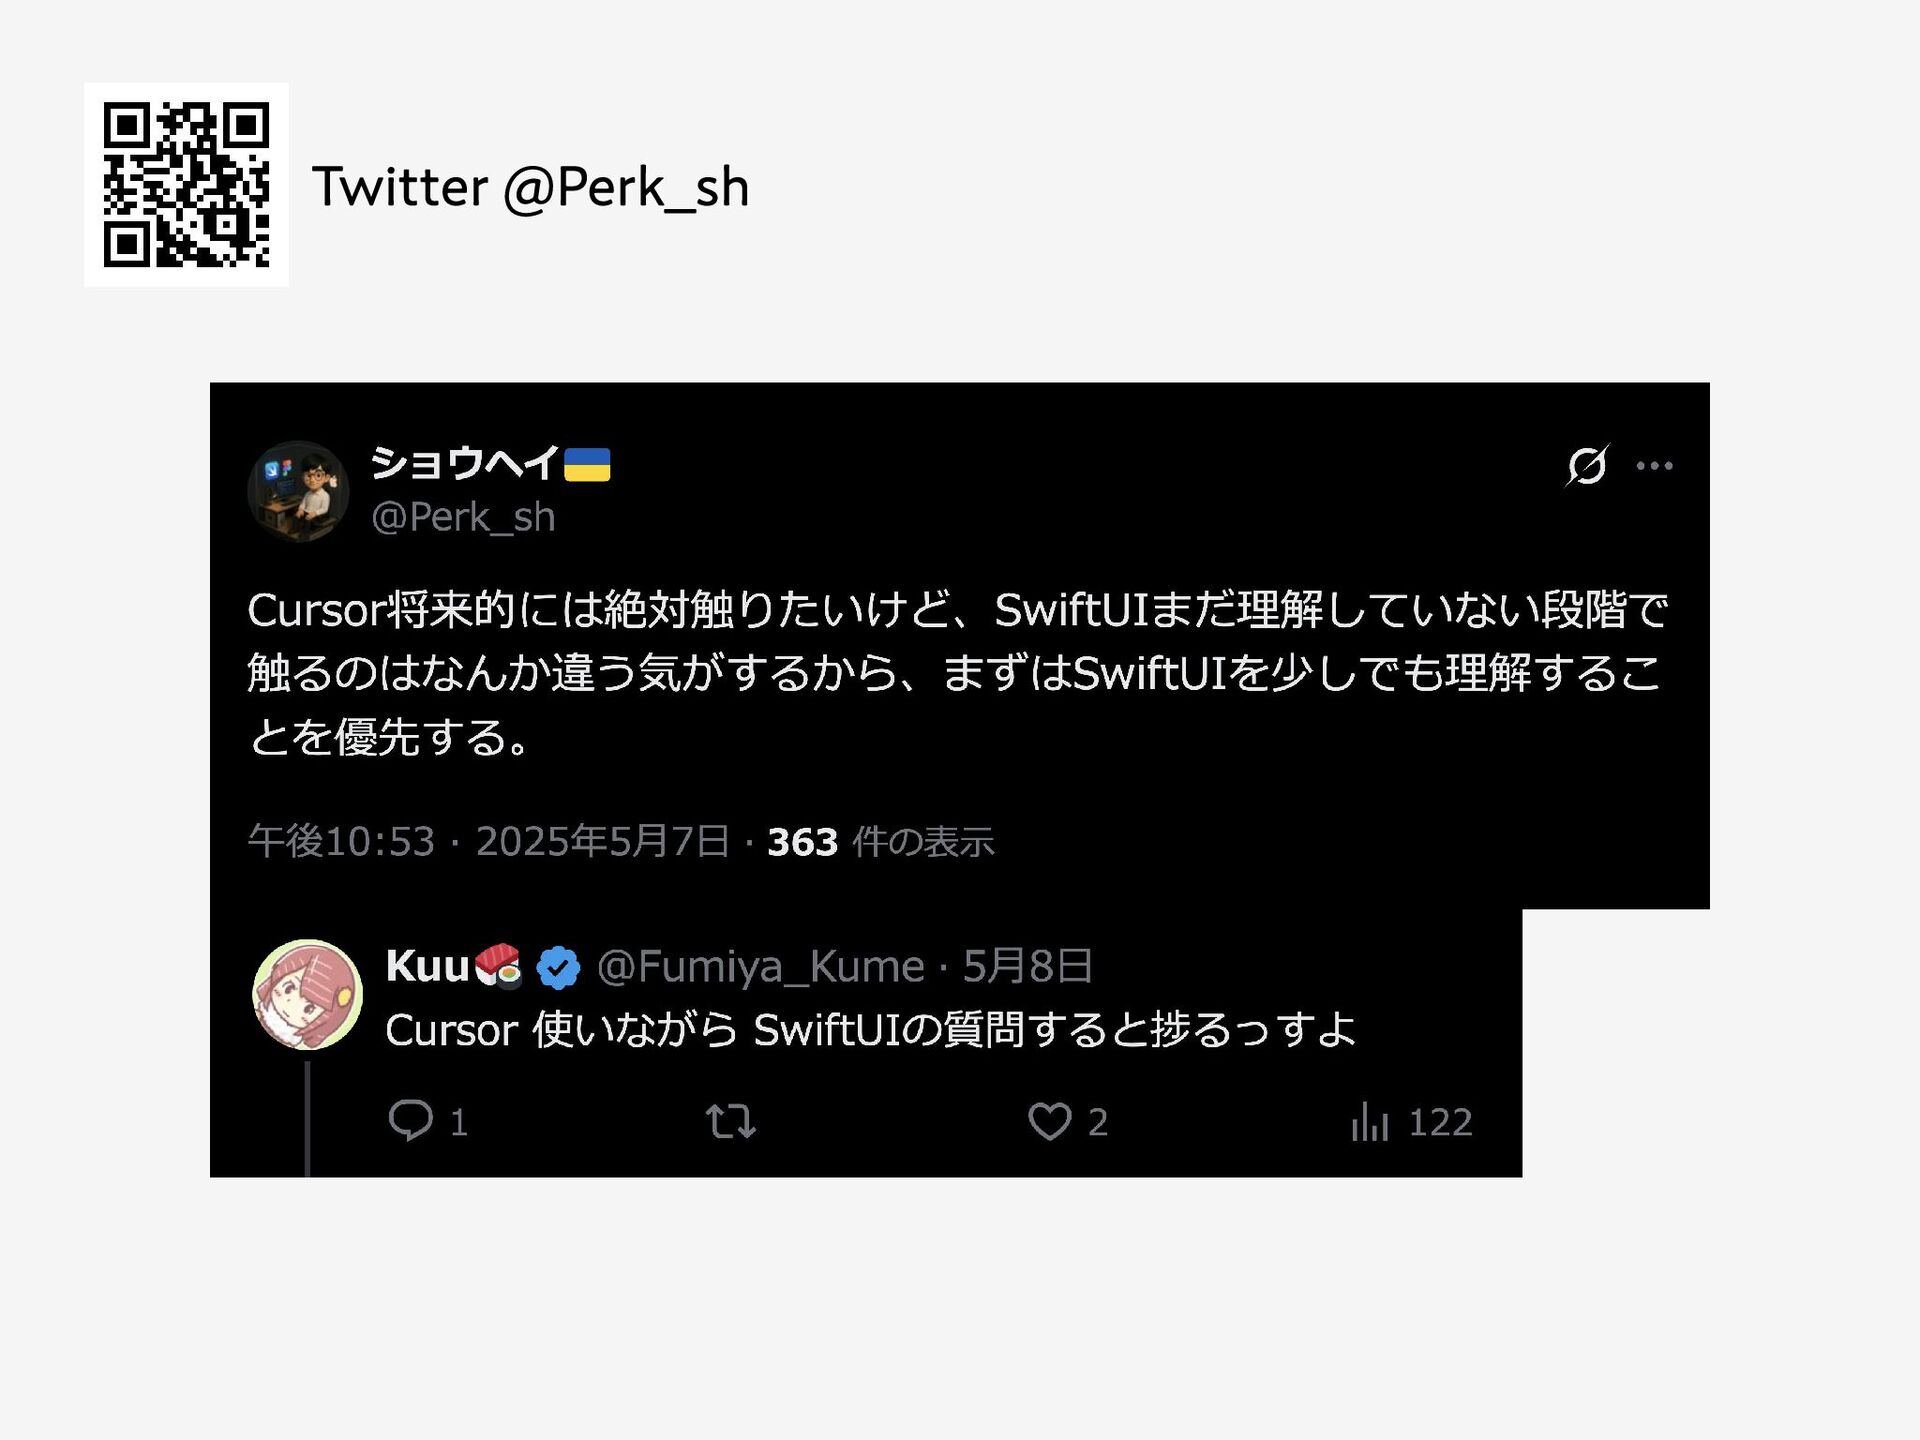Click the 午後10:53 · 2025年5月7日 timestamp
The width and height of the screenshot is (1920, 1440).
coord(489,841)
